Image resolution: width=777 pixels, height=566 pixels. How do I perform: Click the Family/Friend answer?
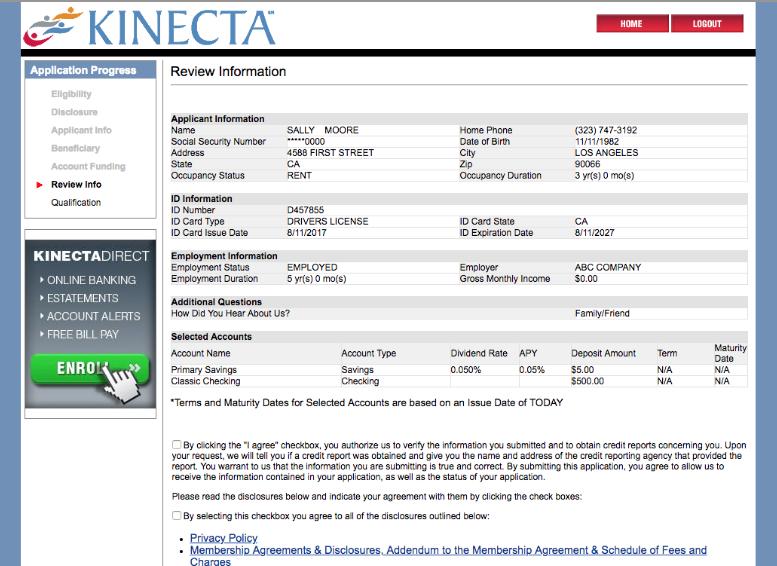[x=602, y=313]
